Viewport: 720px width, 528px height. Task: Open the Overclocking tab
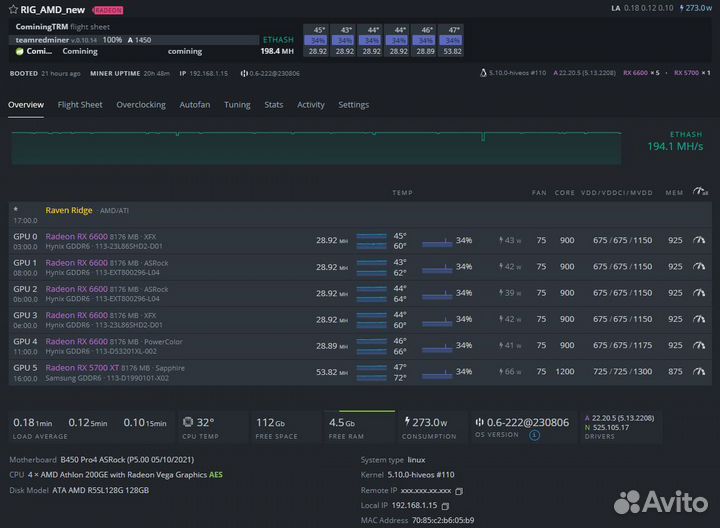coord(141,105)
